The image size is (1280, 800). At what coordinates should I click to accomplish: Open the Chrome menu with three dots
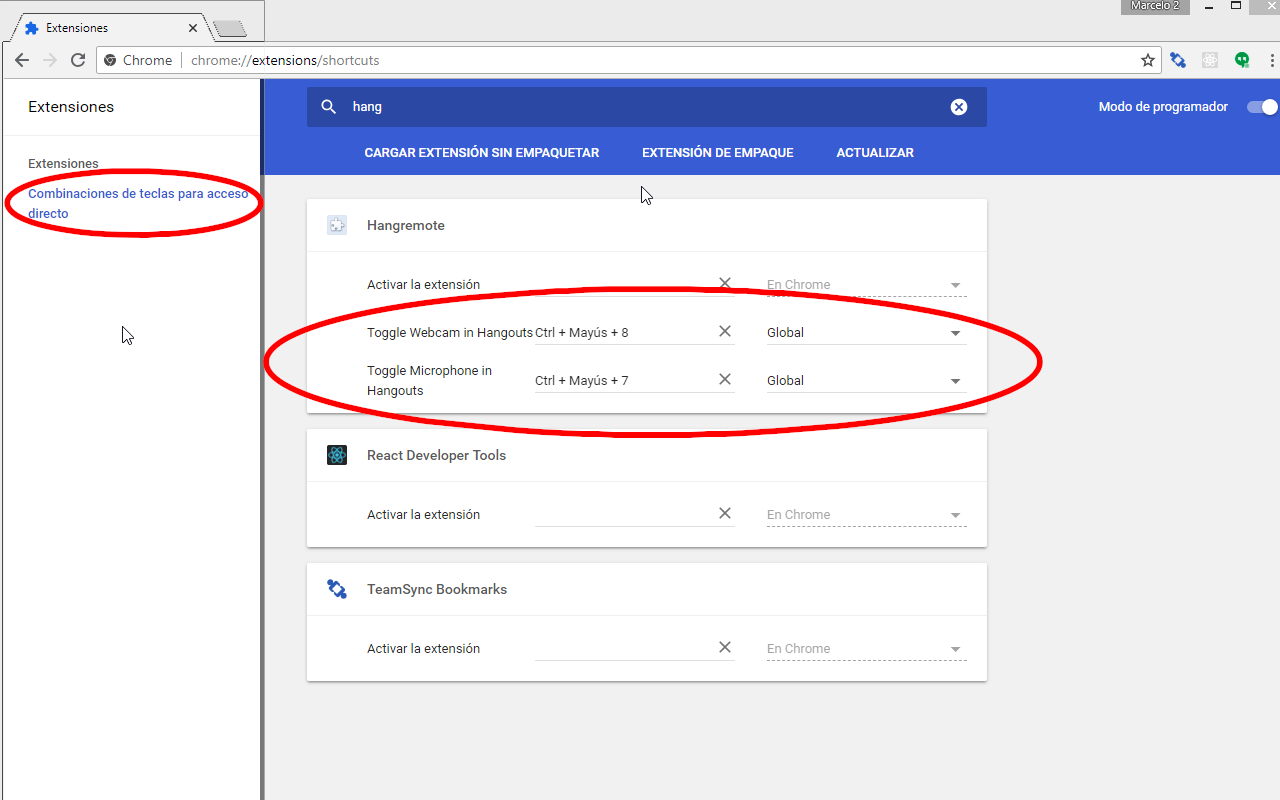[x=1271, y=60]
